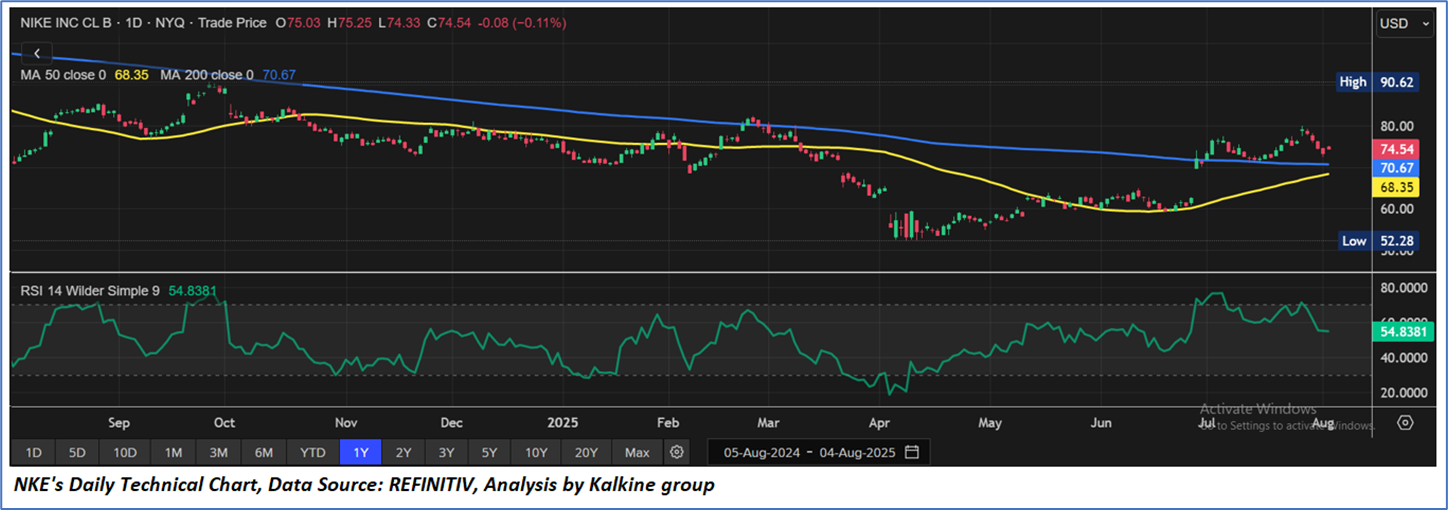
Task: Click the 70.67 blue MA axis tag
Action: (1396, 167)
